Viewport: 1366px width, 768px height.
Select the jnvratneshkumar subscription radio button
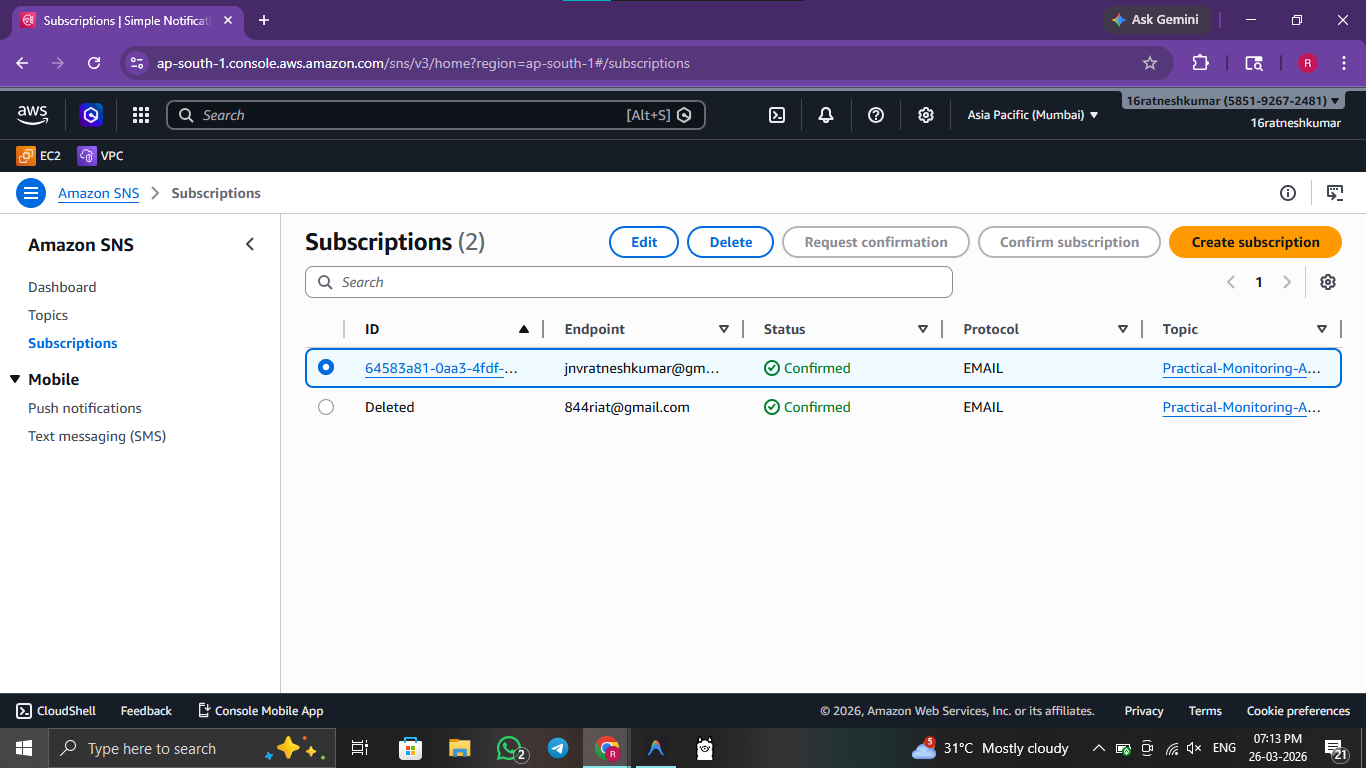point(326,367)
